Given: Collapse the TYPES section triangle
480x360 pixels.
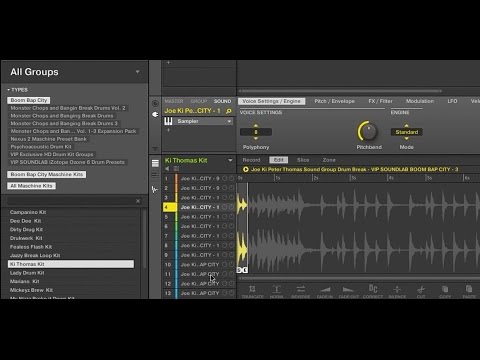Looking at the screenshot, I should pos(8,90).
